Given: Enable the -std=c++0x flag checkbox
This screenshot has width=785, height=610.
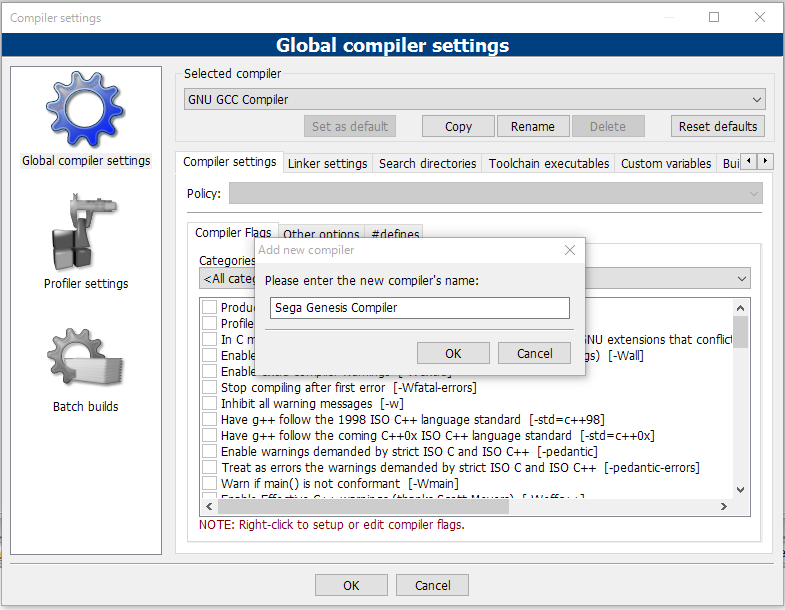Looking at the screenshot, I should point(209,436).
